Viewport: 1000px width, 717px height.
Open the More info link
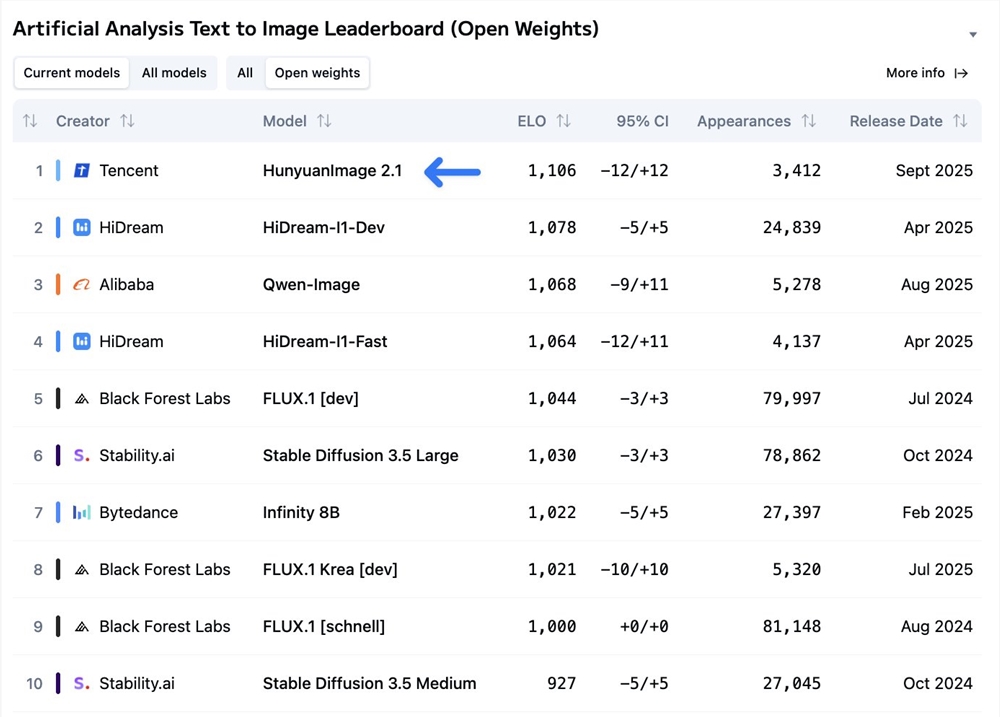(x=926, y=73)
